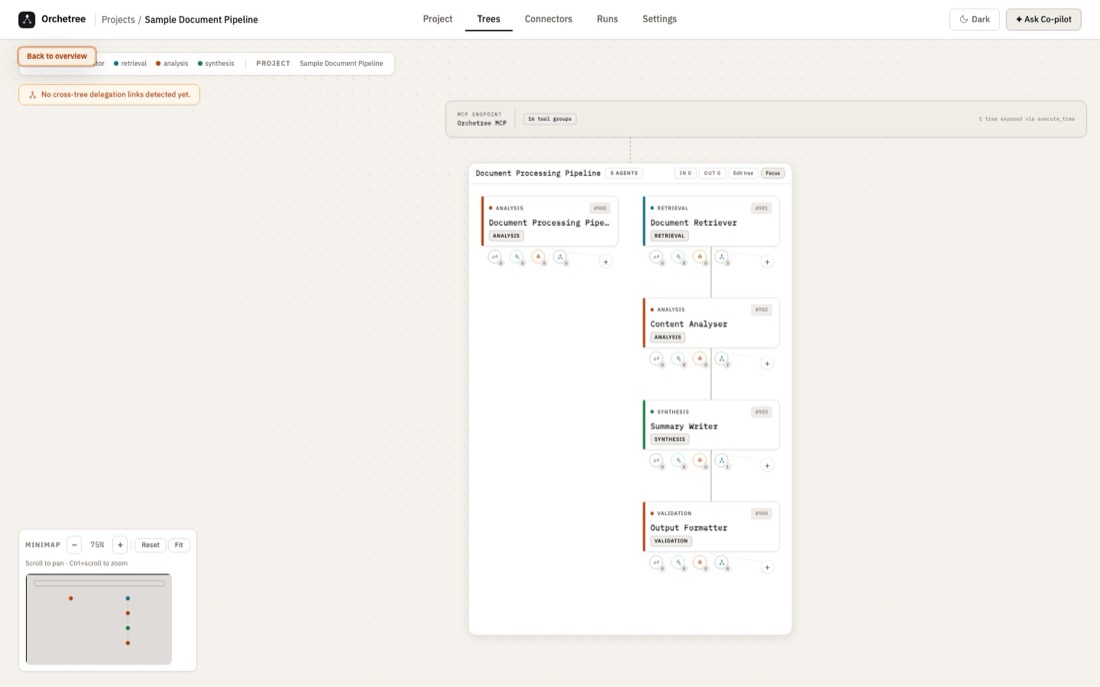Click the no cross-tree delegation links notice
This screenshot has height=687, width=1100.
109,95
